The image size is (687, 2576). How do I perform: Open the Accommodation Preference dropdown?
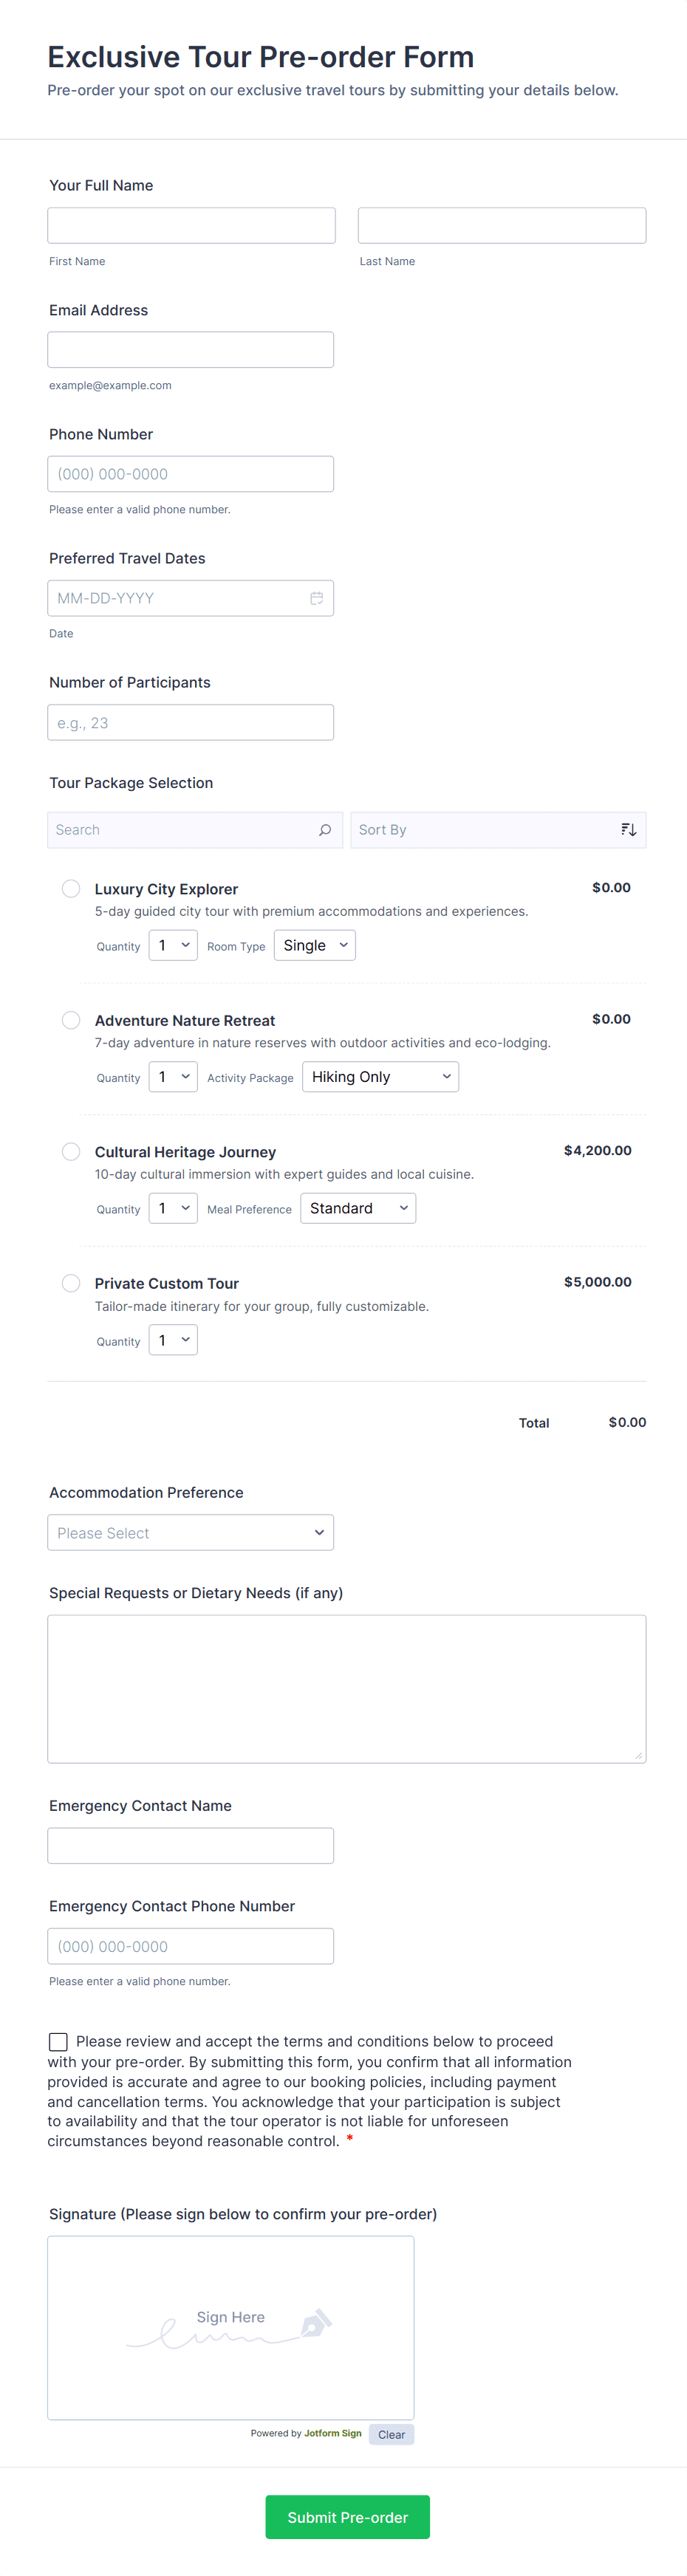coord(190,1533)
